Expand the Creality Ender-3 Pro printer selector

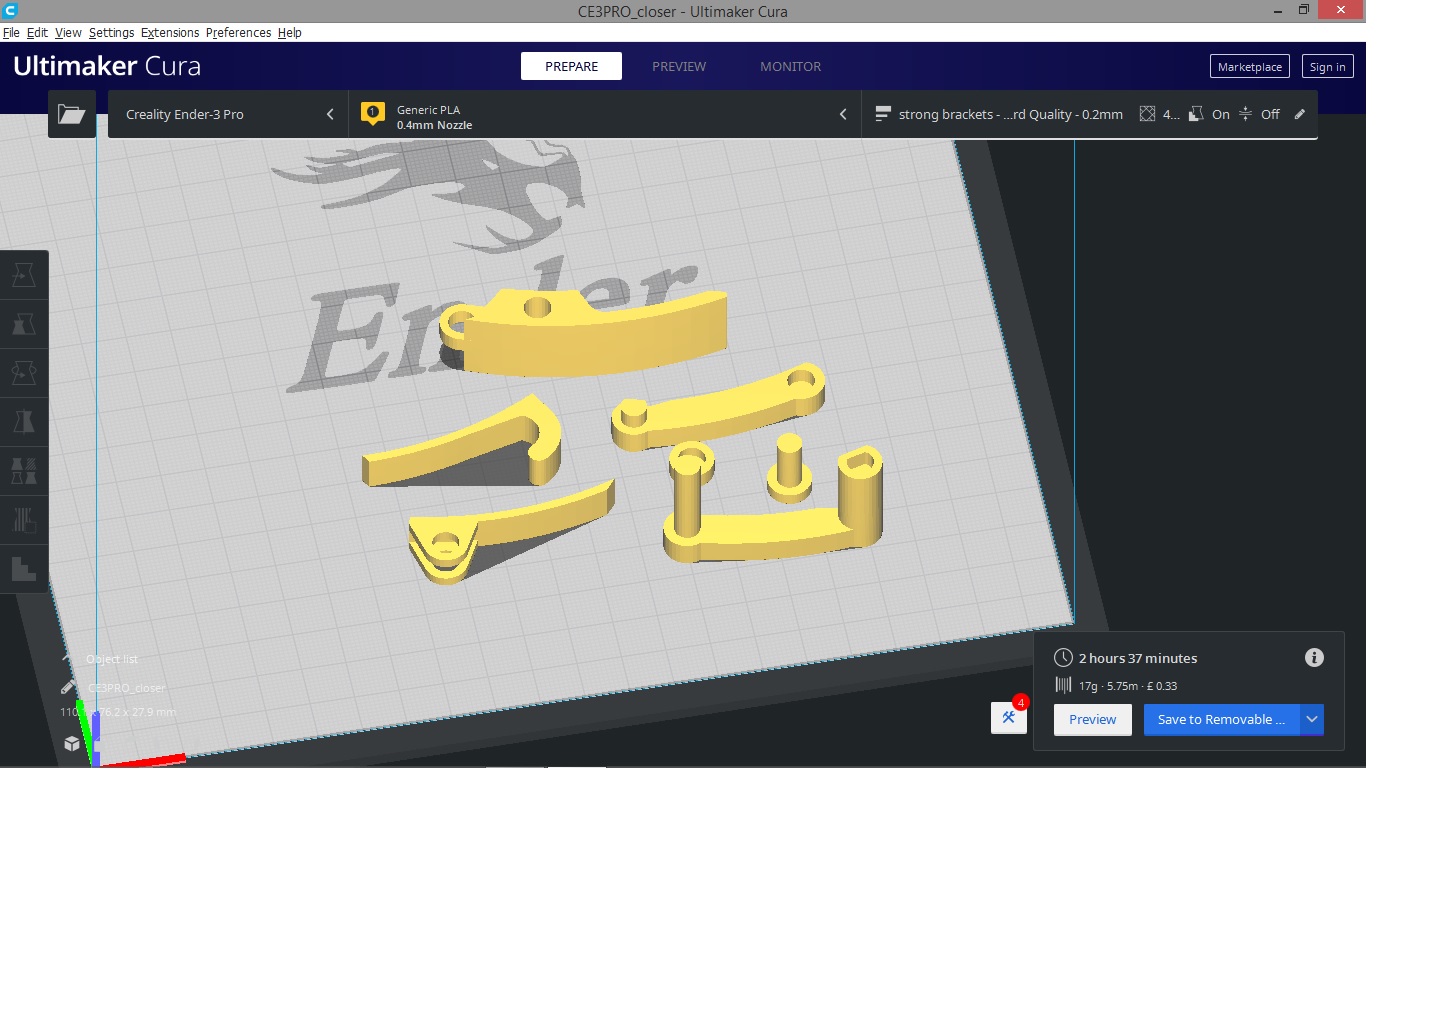[x=228, y=114]
